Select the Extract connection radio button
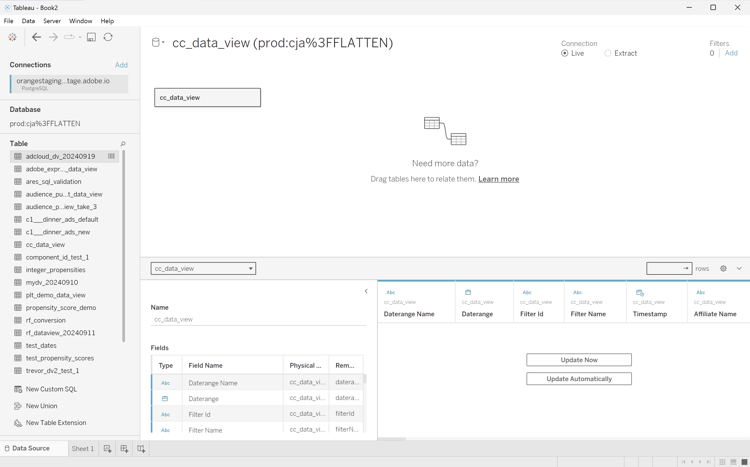 (607, 53)
